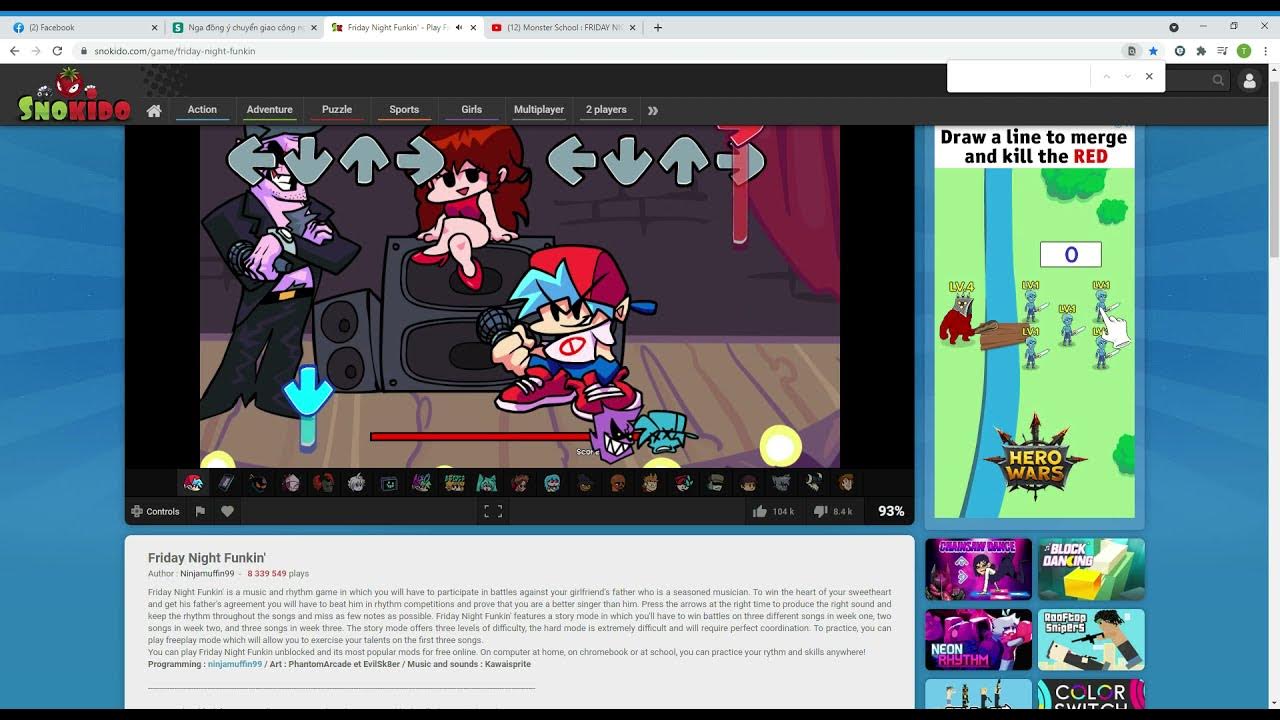Image resolution: width=1280 pixels, height=720 pixels.
Task: Open the Girls games category
Action: (x=472, y=110)
